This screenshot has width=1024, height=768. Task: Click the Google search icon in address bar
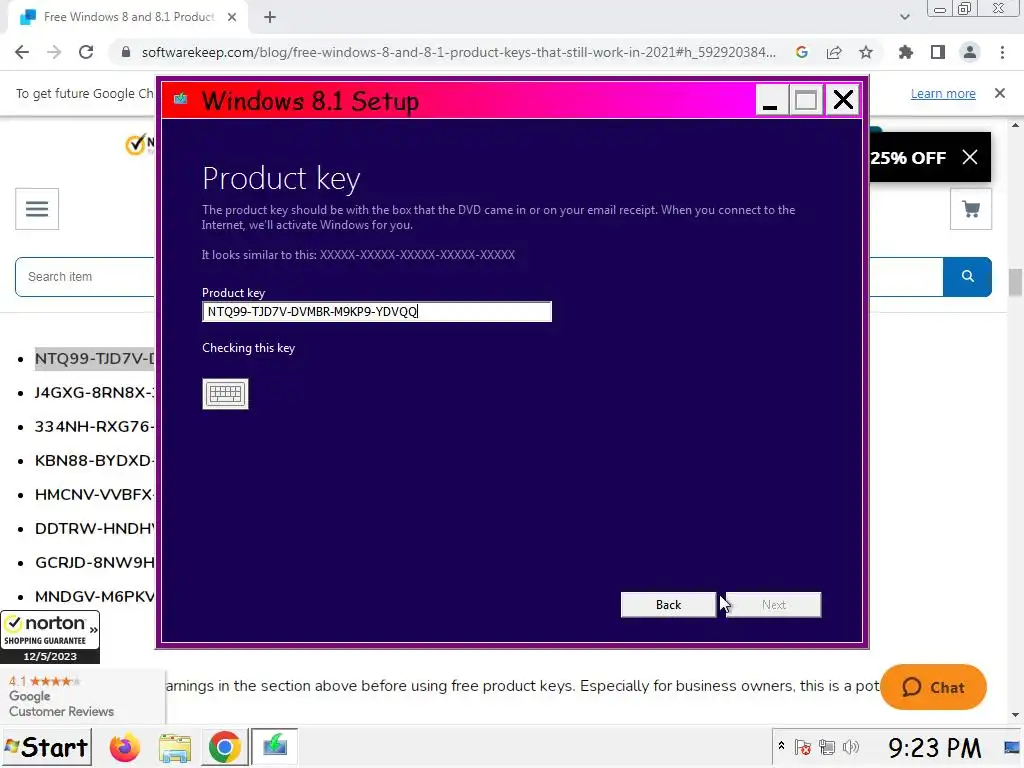point(802,52)
